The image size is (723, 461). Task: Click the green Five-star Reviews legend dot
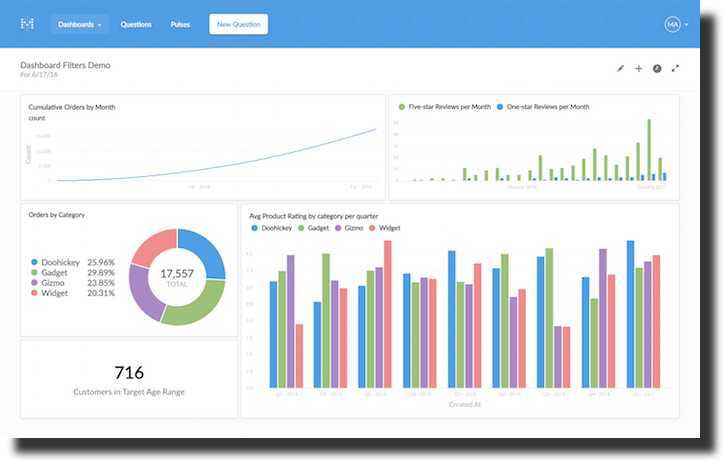[402, 107]
